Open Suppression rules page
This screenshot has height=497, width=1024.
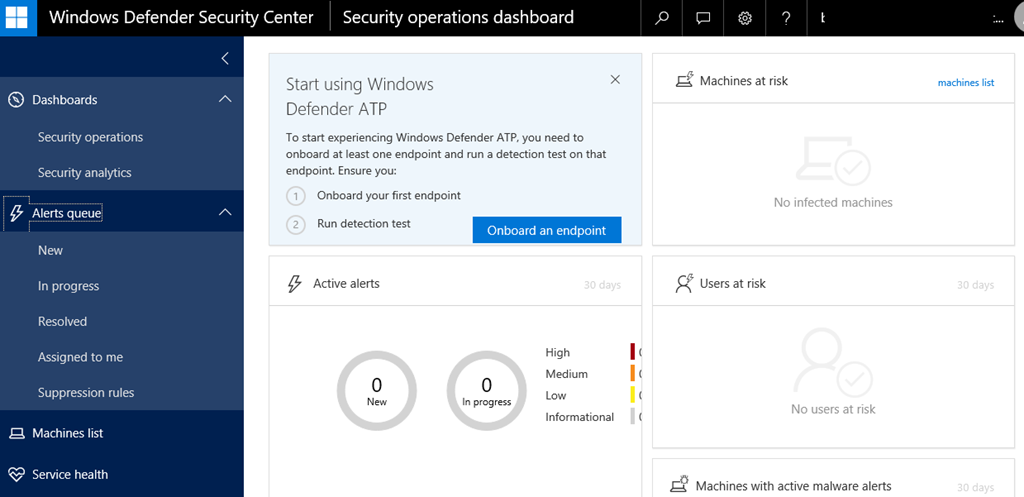coord(86,393)
